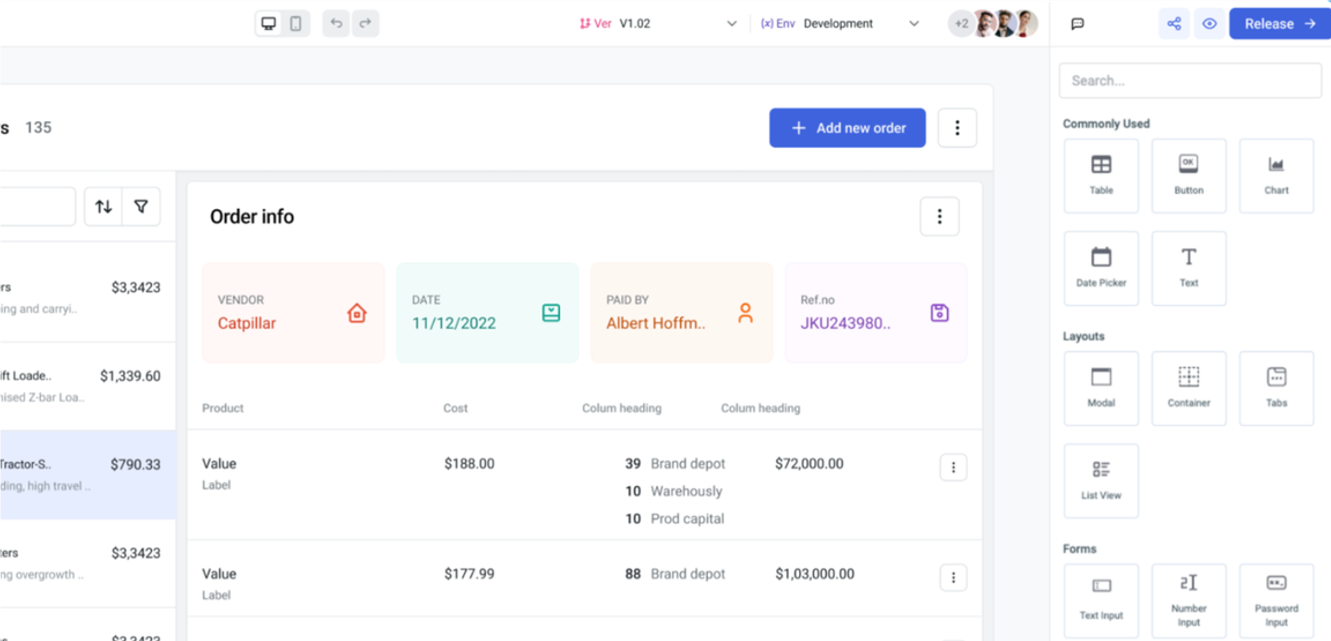This screenshot has width=1331, height=641.
Task: Undo the last change
Action: pyautogui.click(x=337, y=24)
